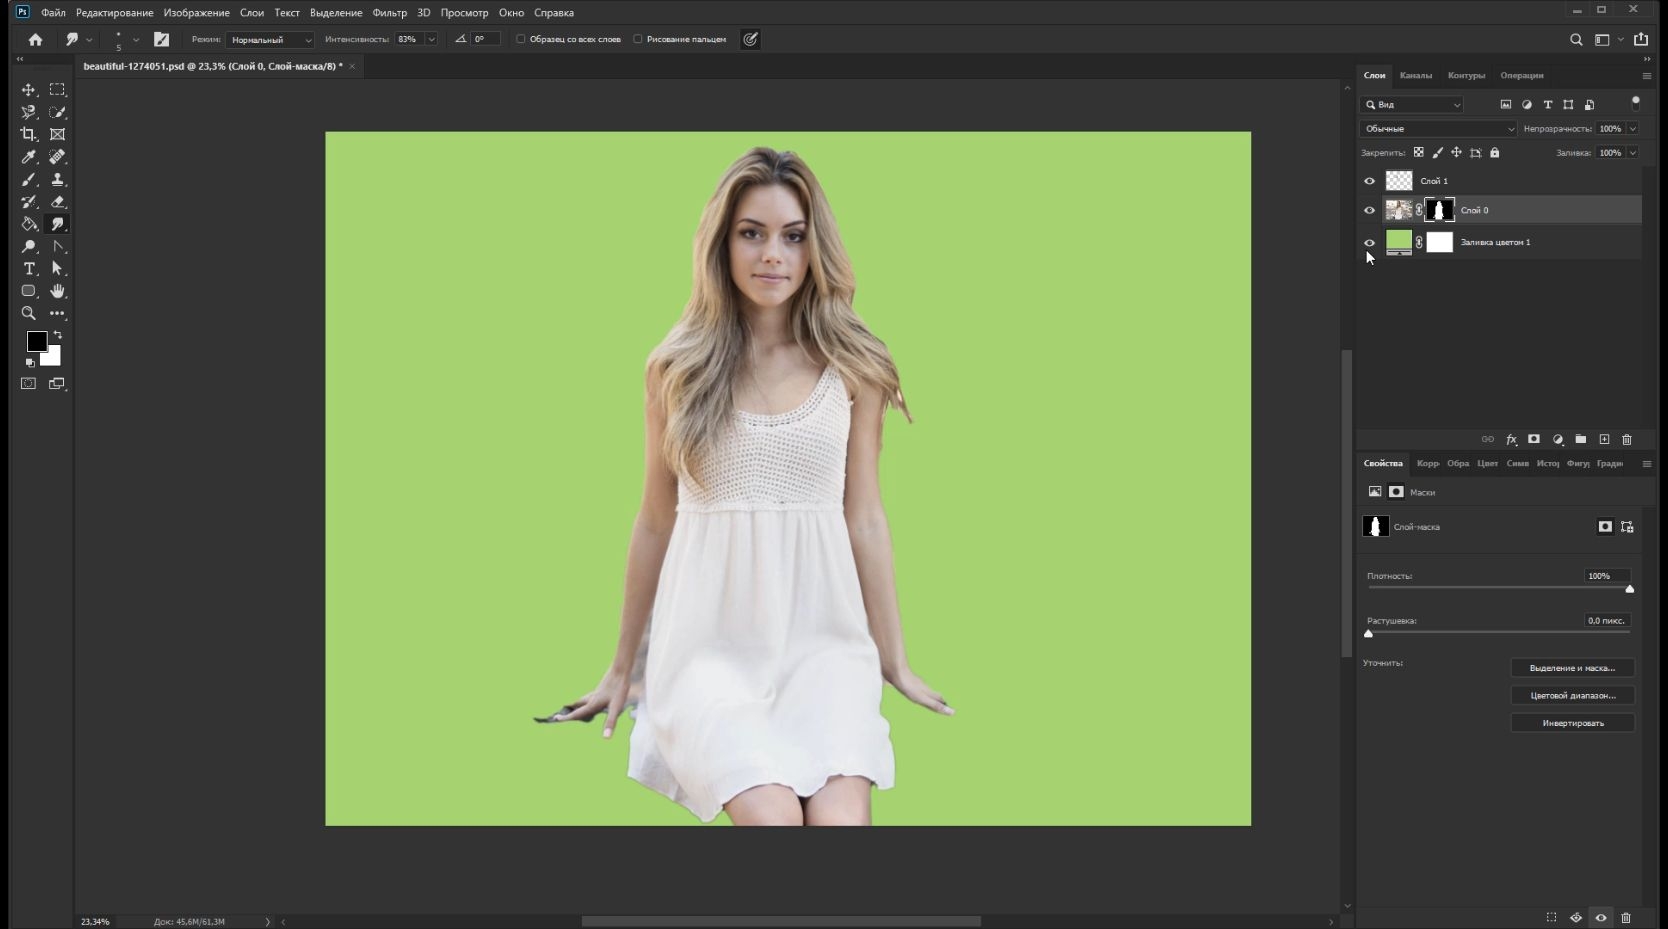1668x929 pixels.
Task: Enable Образец со всех слоев checkbox
Action: pos(520,39)
